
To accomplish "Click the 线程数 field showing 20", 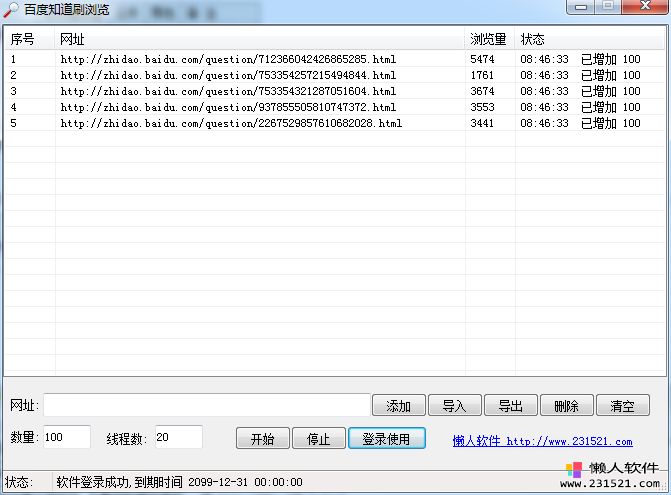I will tap(179, 437).
